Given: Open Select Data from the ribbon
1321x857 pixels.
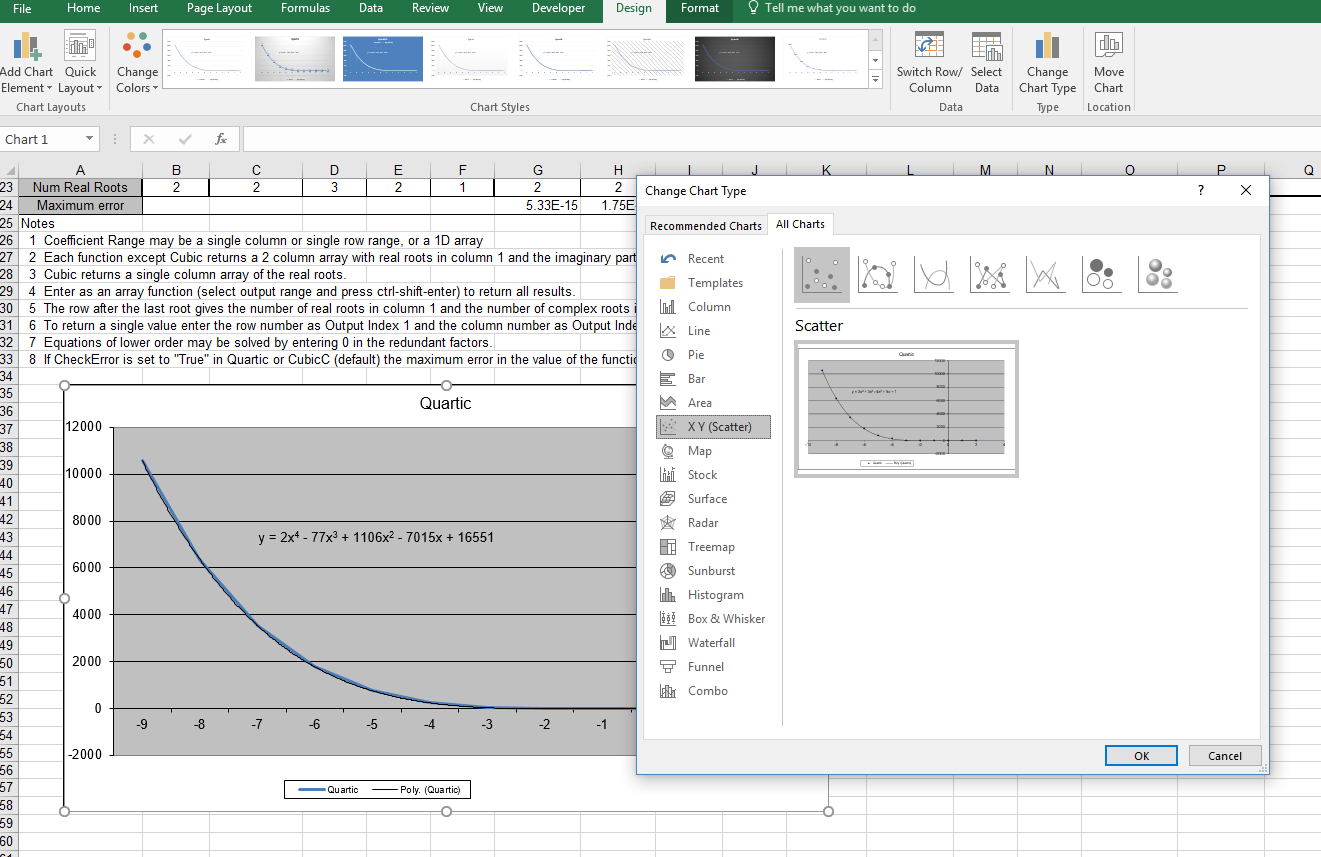Looking at the screenshot, I should tap(986, 62).
